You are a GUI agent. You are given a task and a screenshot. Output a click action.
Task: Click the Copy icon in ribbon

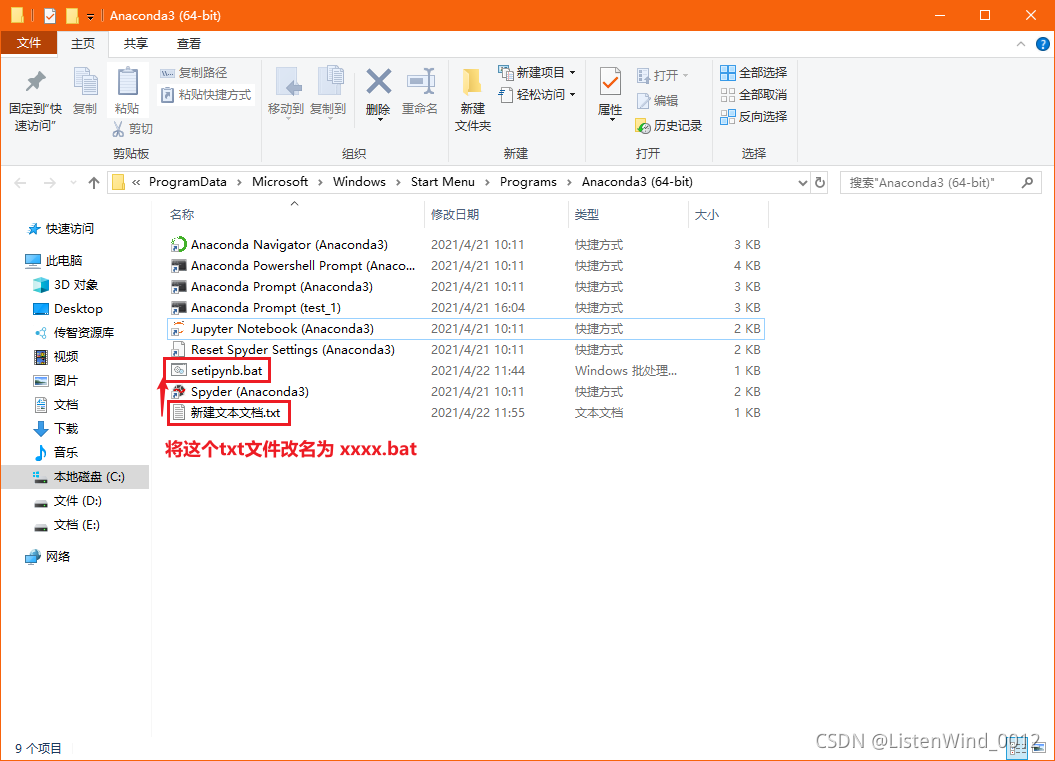pos(85,82)
